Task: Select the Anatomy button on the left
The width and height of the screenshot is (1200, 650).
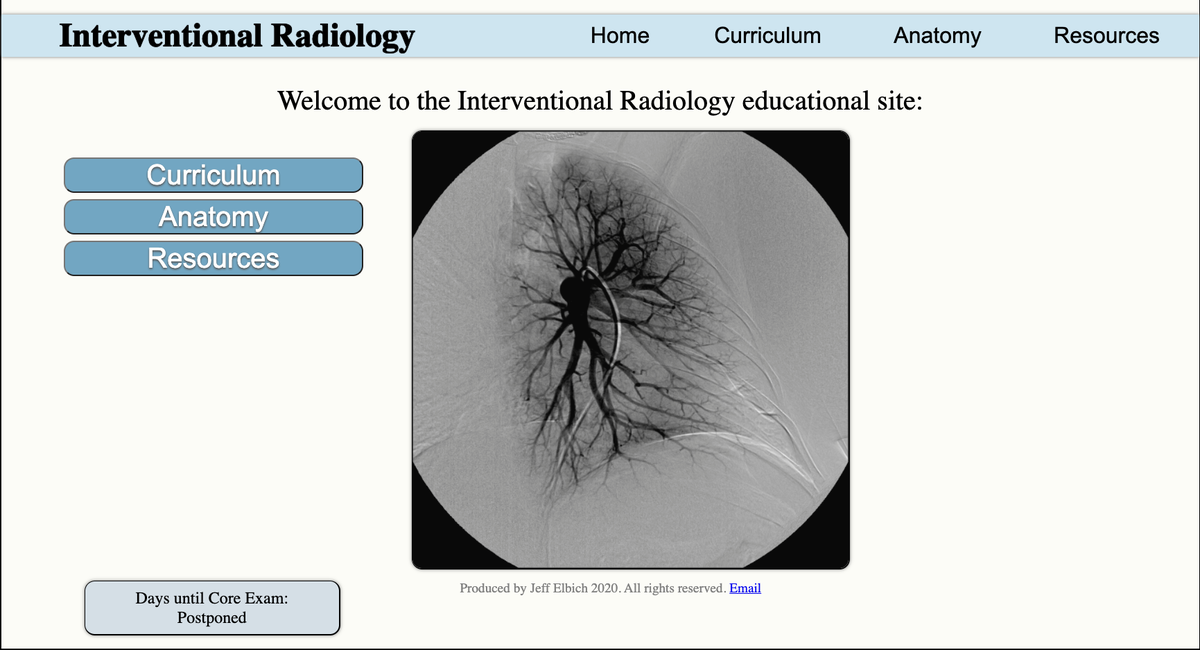Action: (x=212, y=216)
